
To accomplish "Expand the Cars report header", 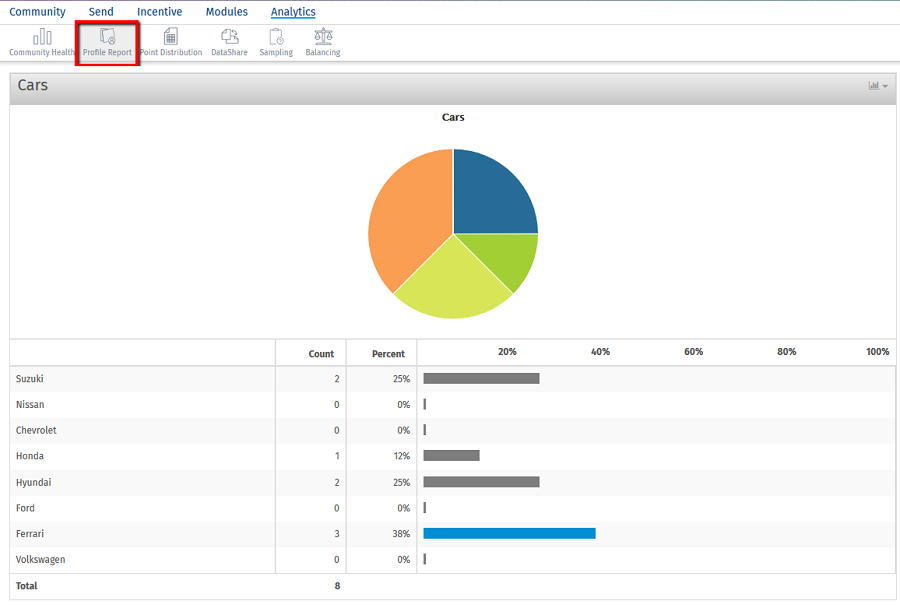I will click(33, 86).
